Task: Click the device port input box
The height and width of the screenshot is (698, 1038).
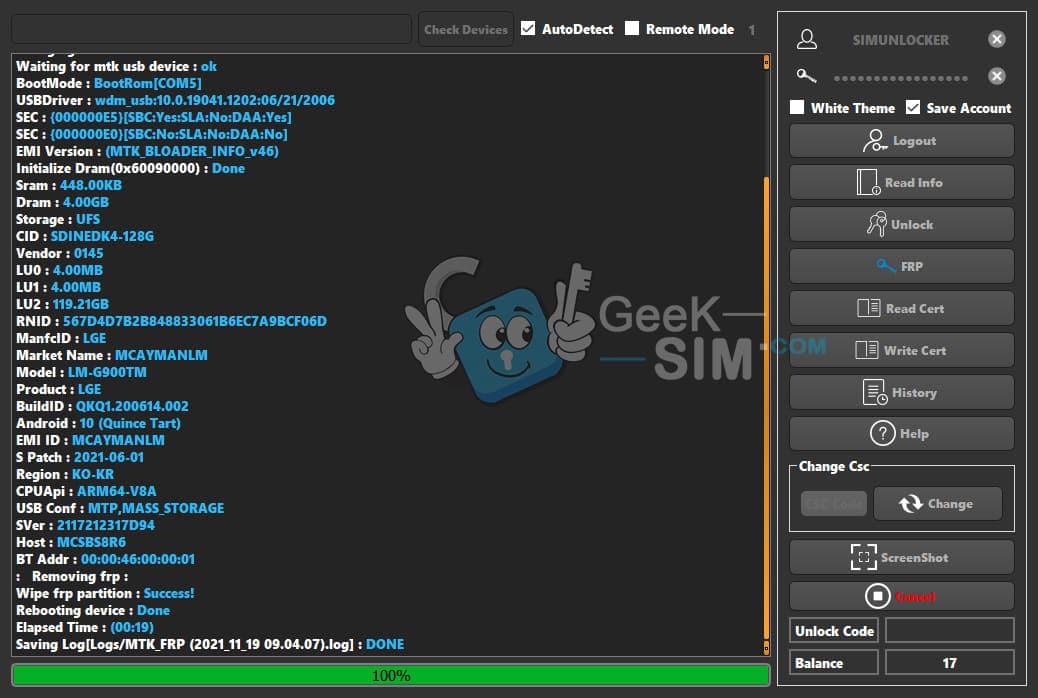Action: pos(211,29)
